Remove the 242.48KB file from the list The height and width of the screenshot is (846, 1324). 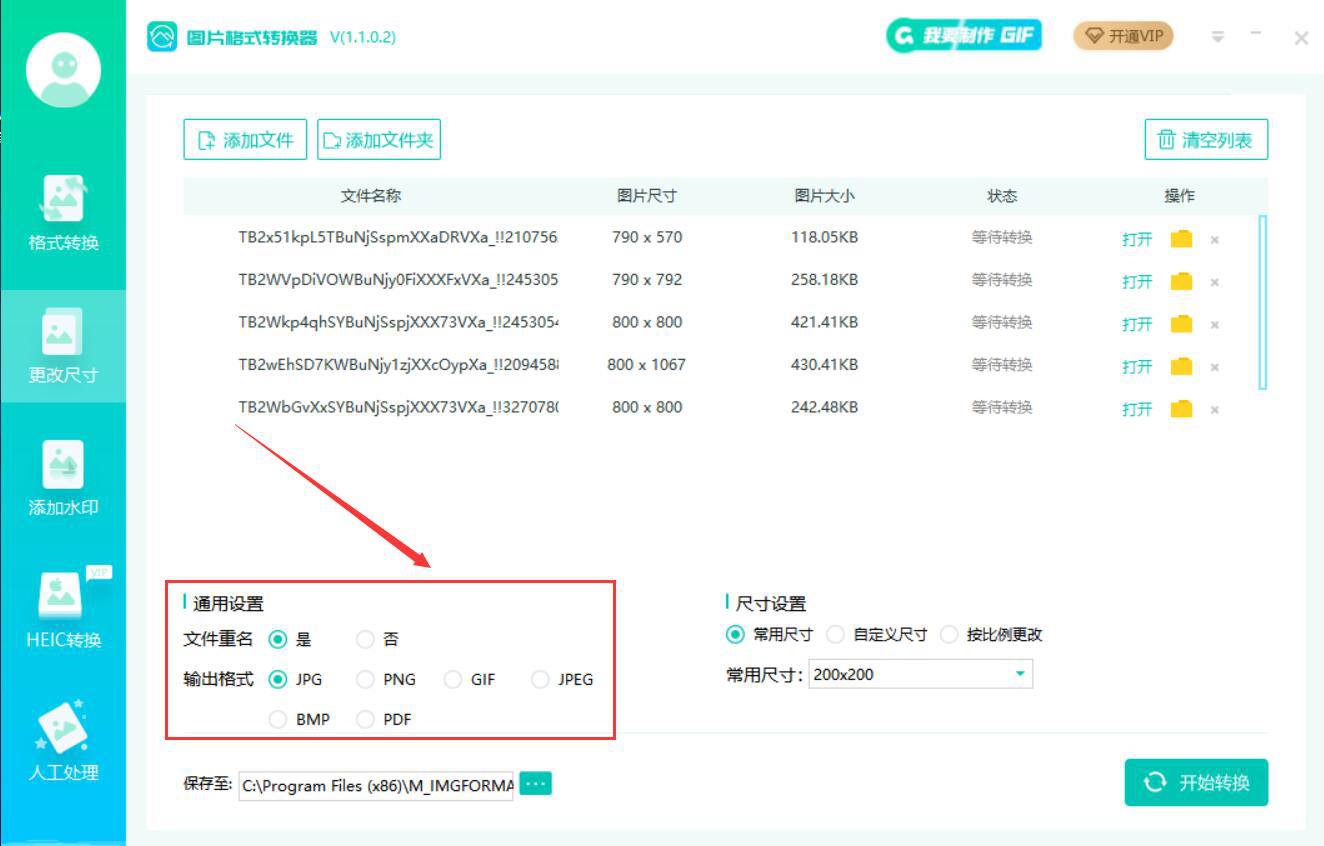point(1215,409)
